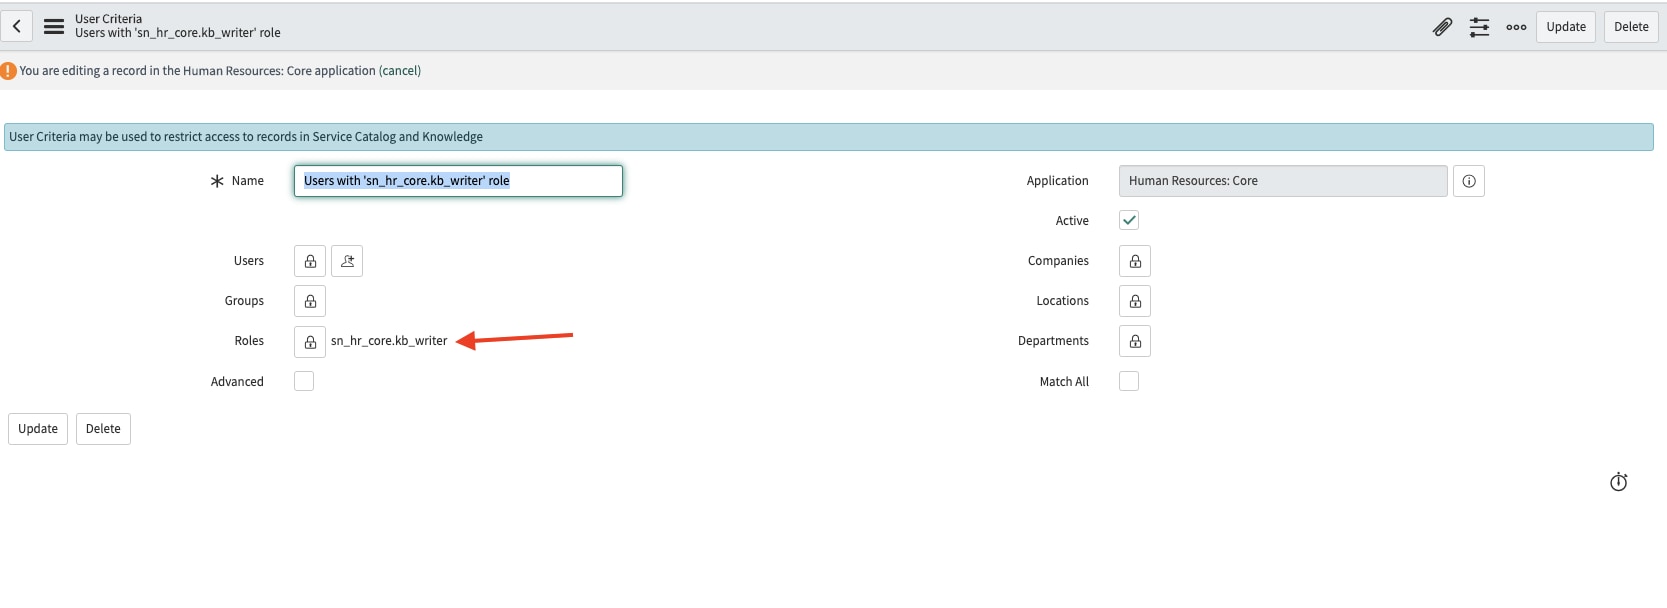The image size is (1667, 608).
Task: Open personalize form settings icon
Action: tap(1479, 27)
